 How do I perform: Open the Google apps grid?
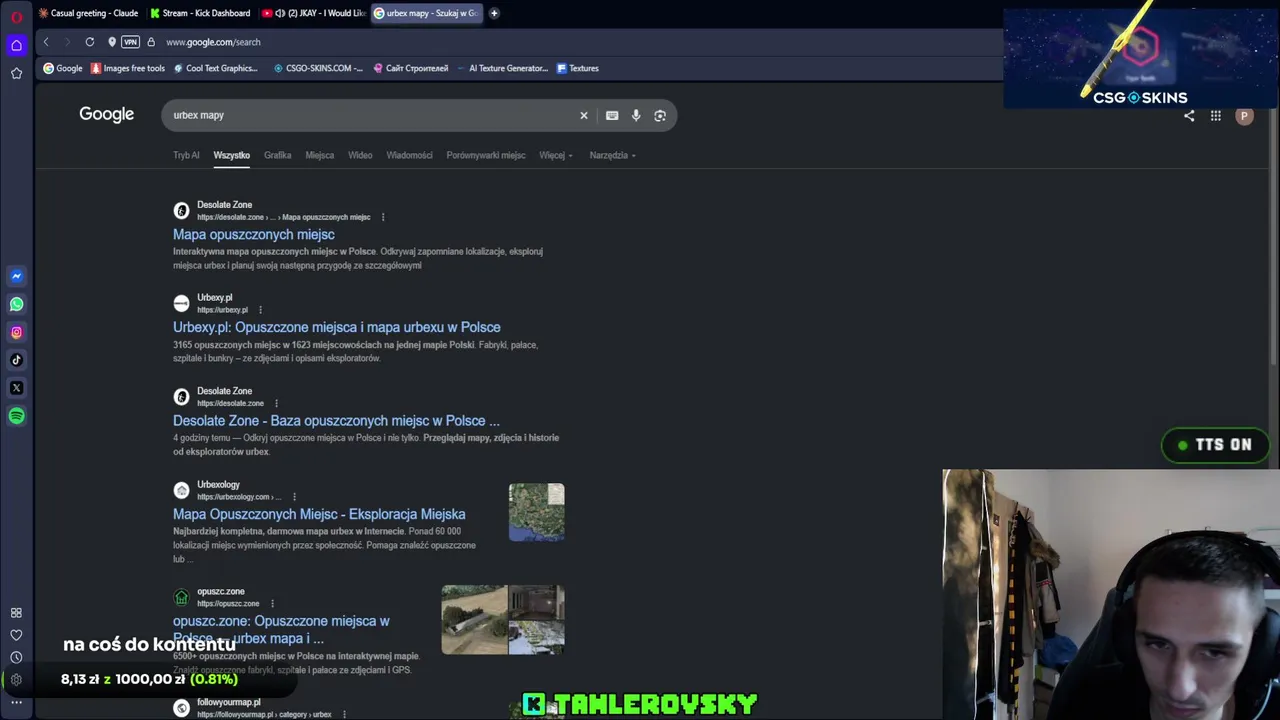[x=1216, y=116]
